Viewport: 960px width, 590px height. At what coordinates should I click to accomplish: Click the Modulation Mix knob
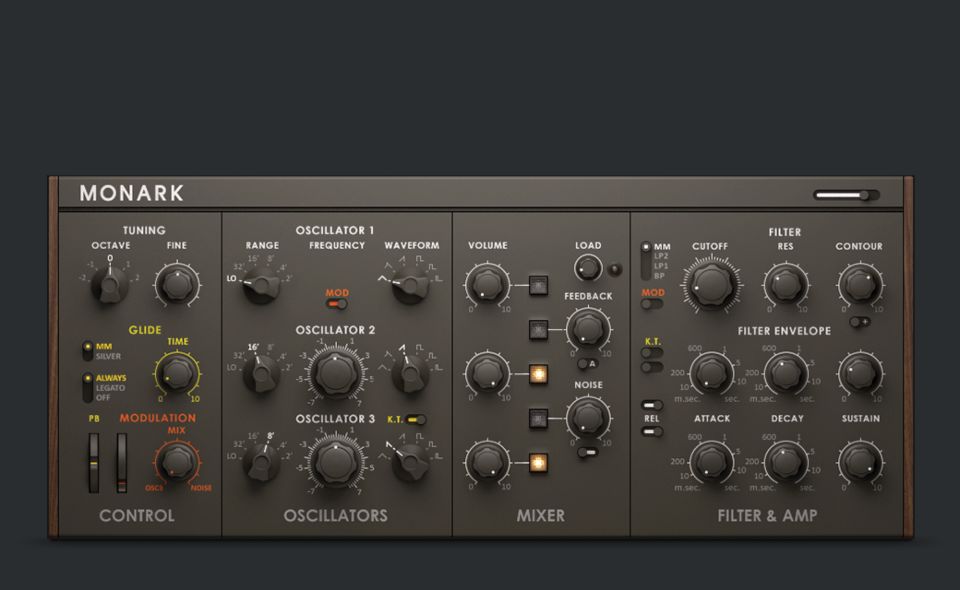point(177,461)
